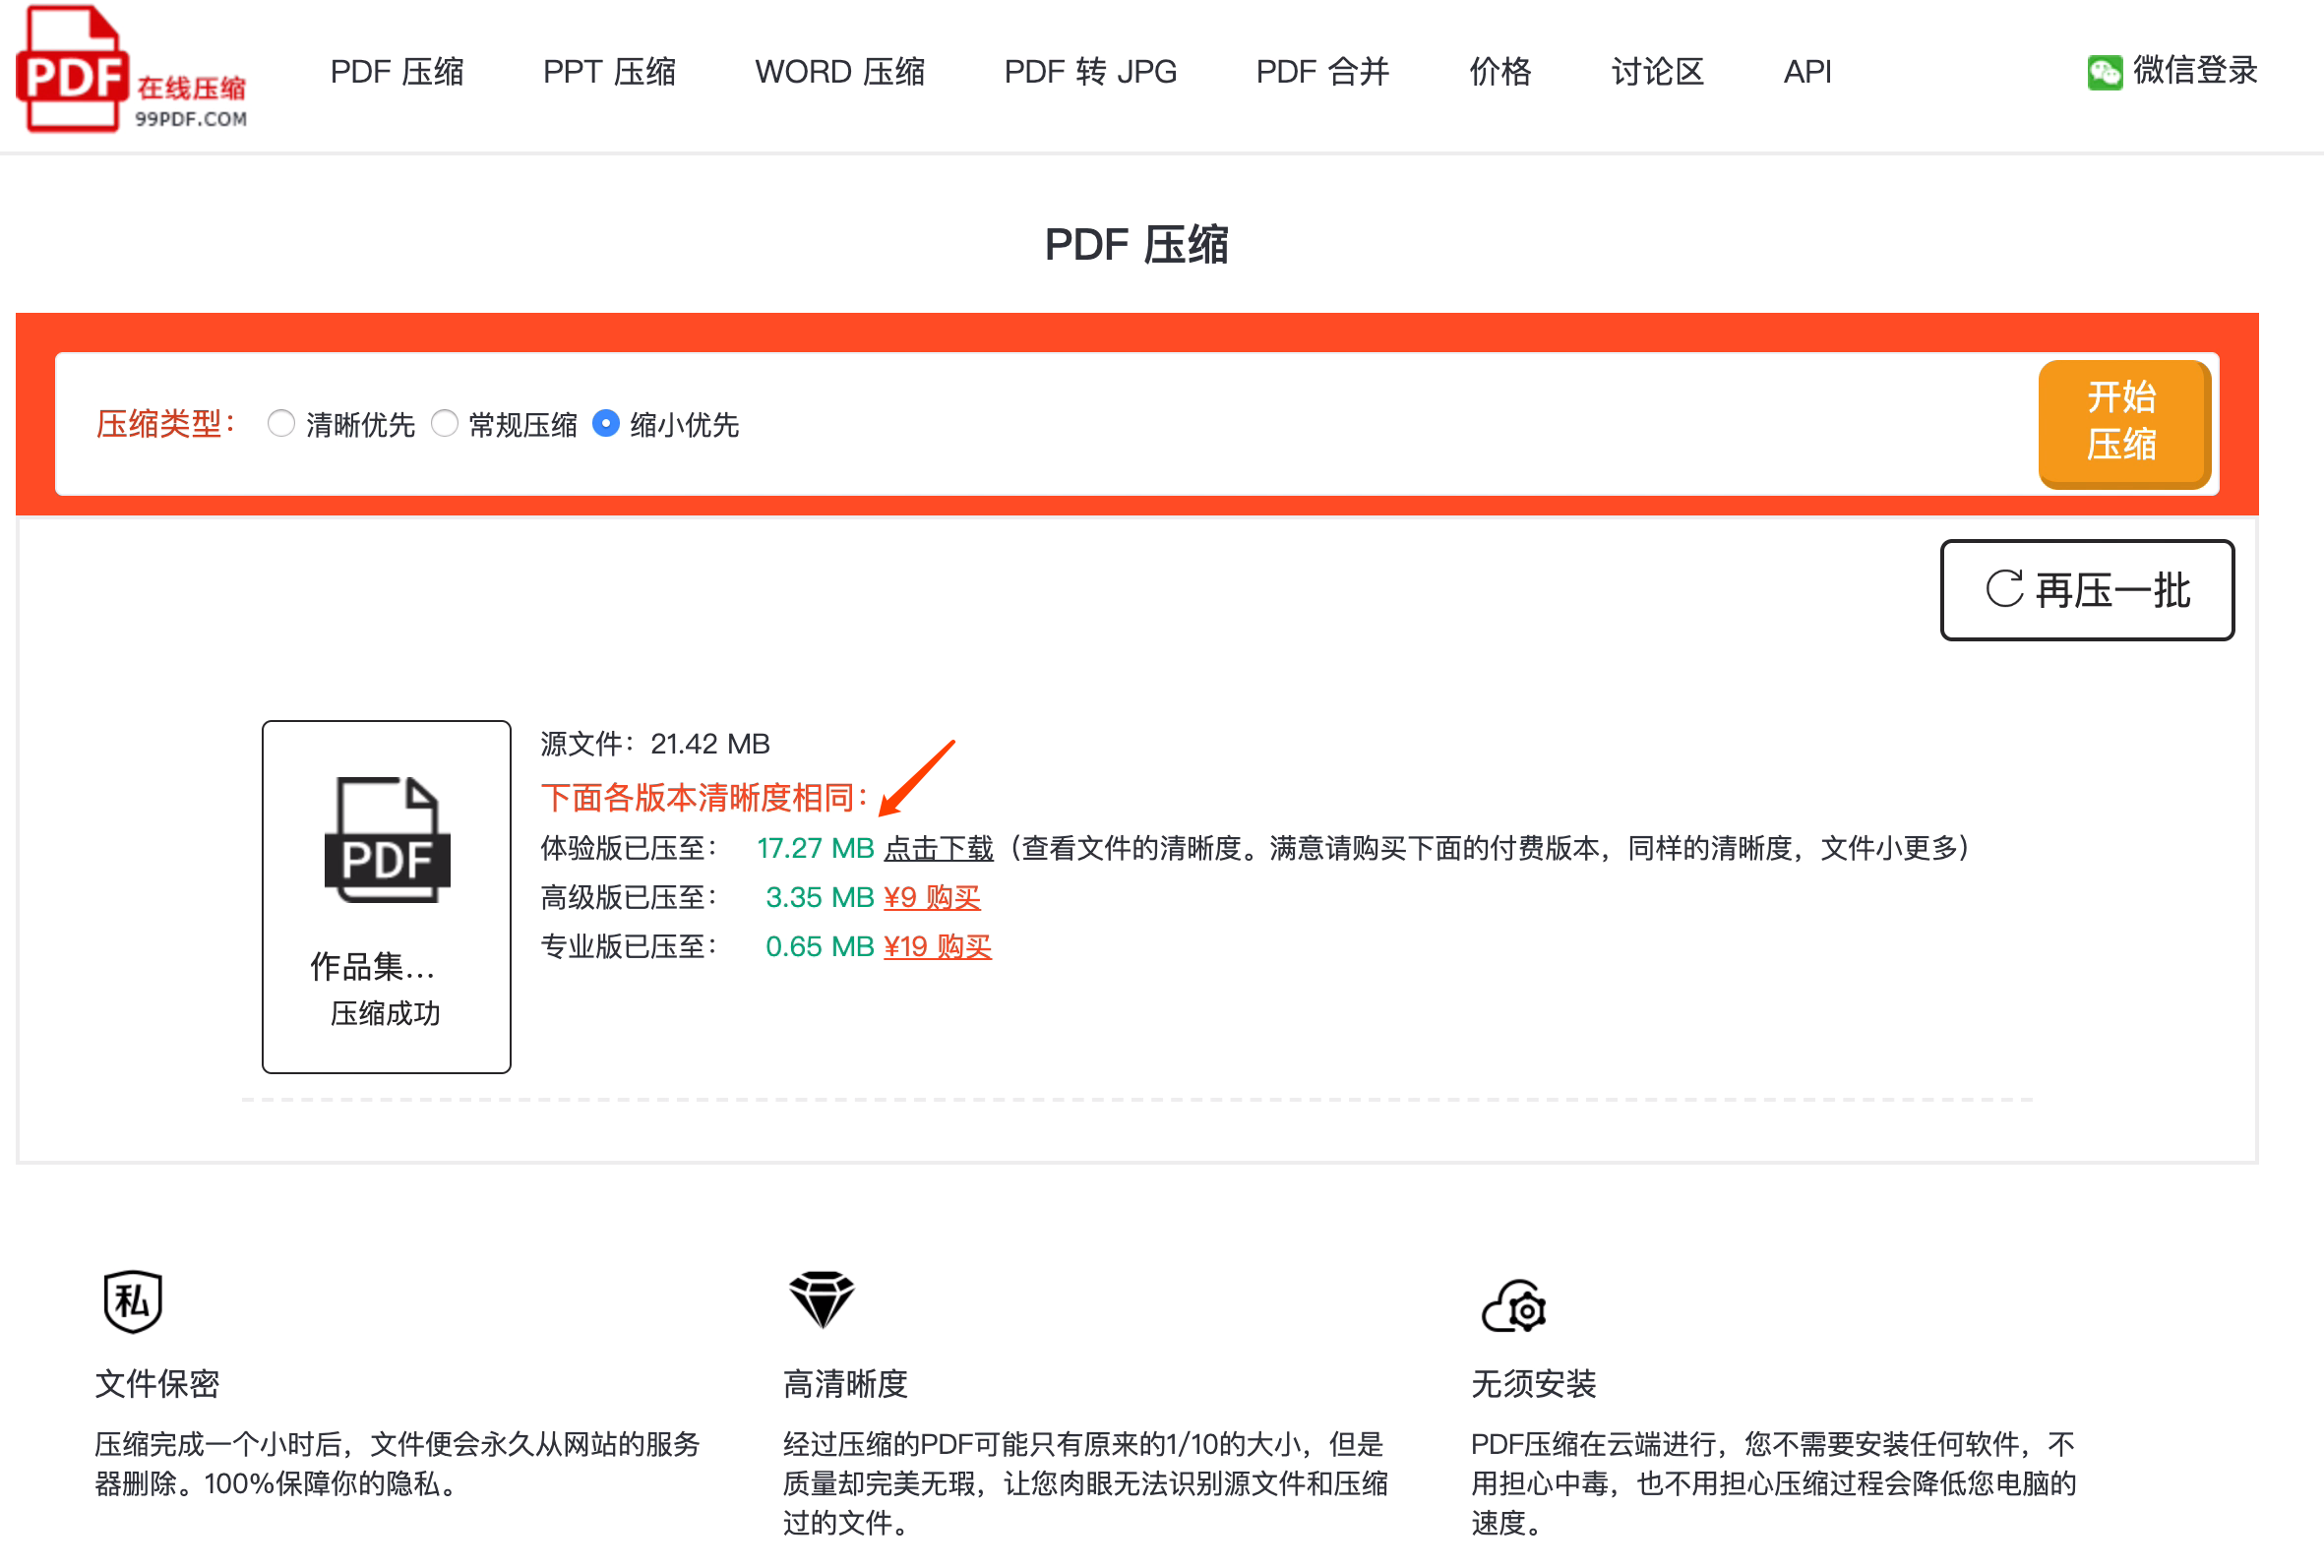This screenshot has width=2324, height=1568.
Task: Click the refresh icon in 再压一批
Action: pyautogui.click(x=2003, y=589)
